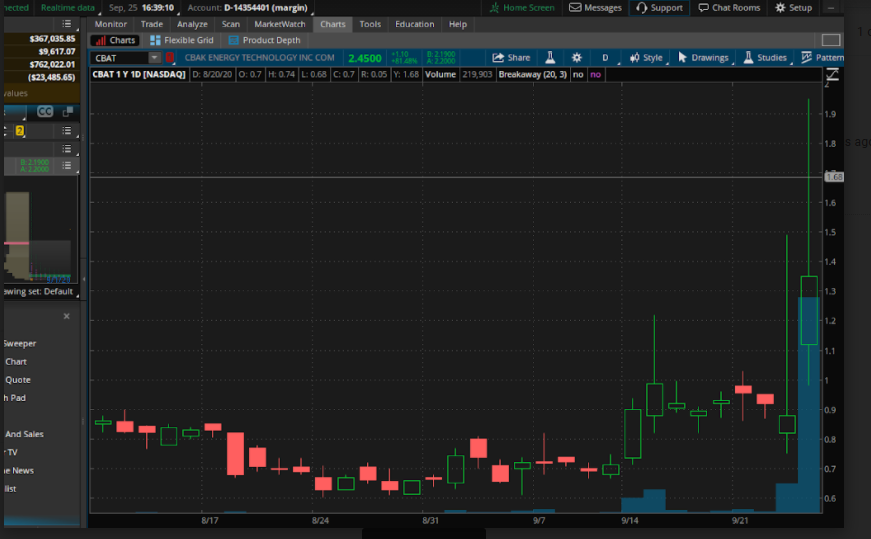This screenshot has width=871, height=539.
Task: Collapse the left sidebar splitter arrow
Action: point(84,279)
